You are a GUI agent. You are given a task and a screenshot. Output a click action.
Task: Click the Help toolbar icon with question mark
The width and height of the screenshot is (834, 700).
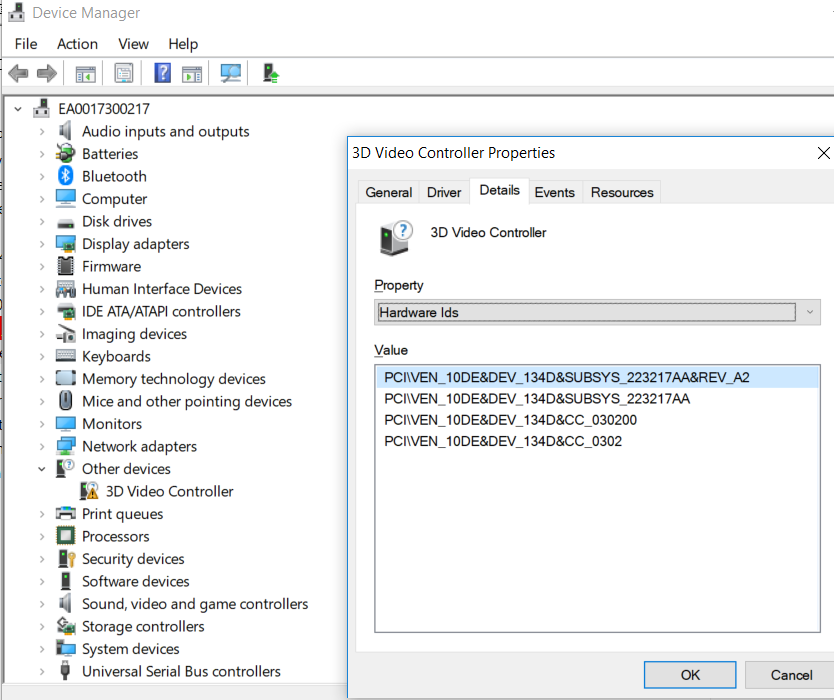click(162, 73)
